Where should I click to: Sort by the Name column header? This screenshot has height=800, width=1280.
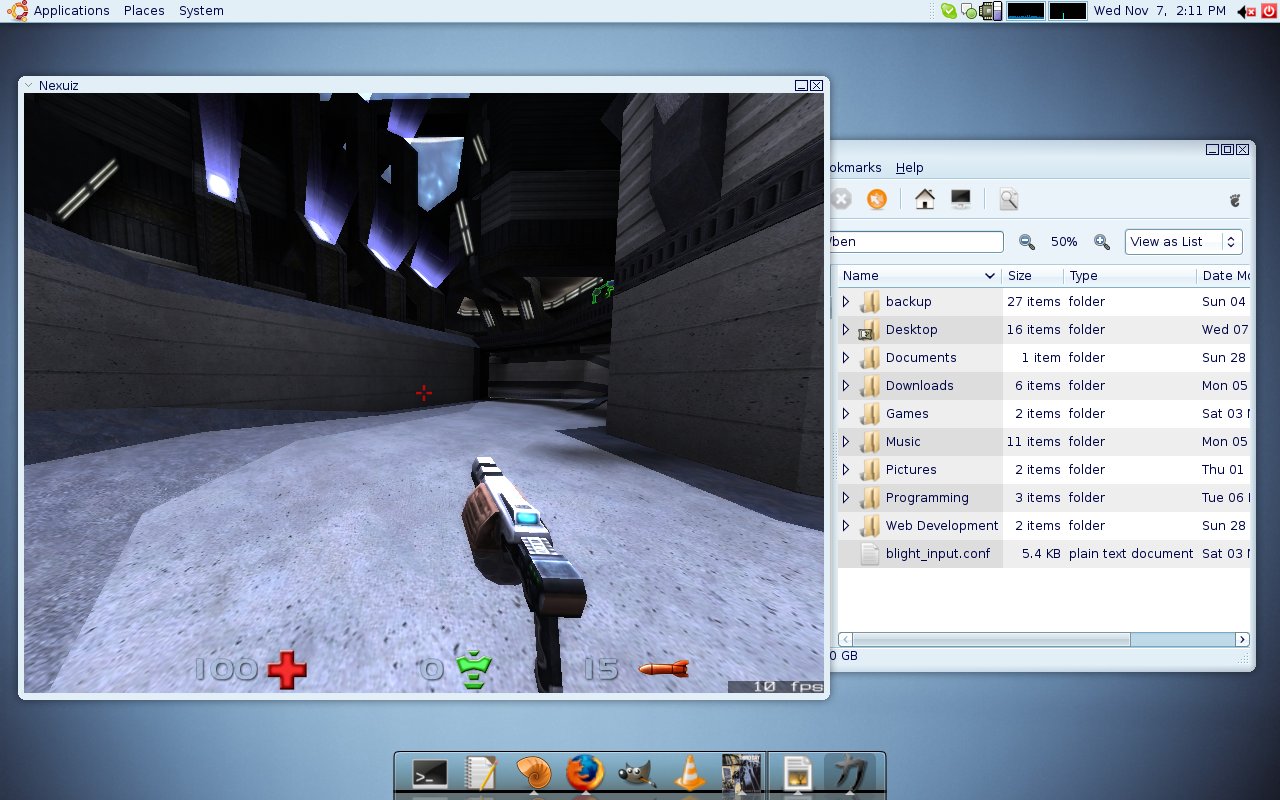pyautogui.click(x=920, y=276)
